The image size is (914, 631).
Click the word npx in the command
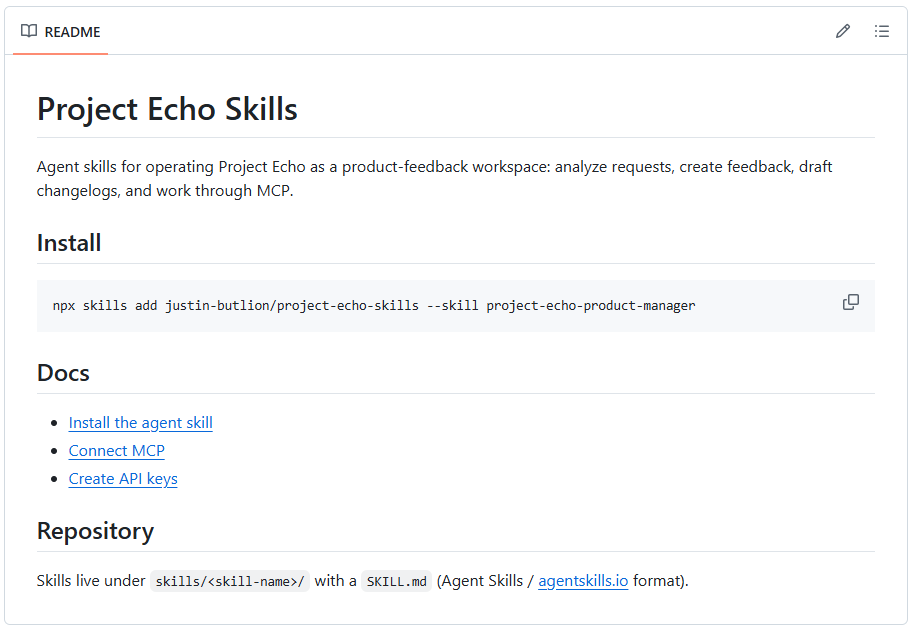click(64, 306)
